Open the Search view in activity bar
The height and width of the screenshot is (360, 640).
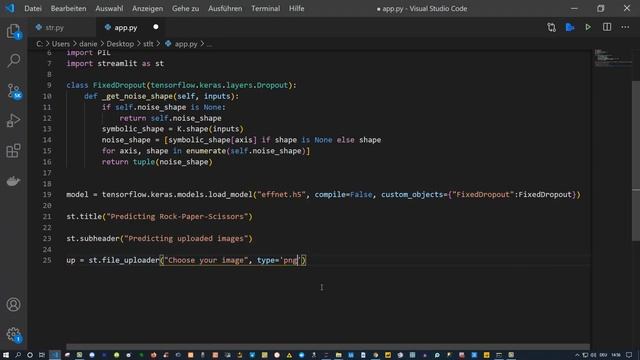(13, 60)
